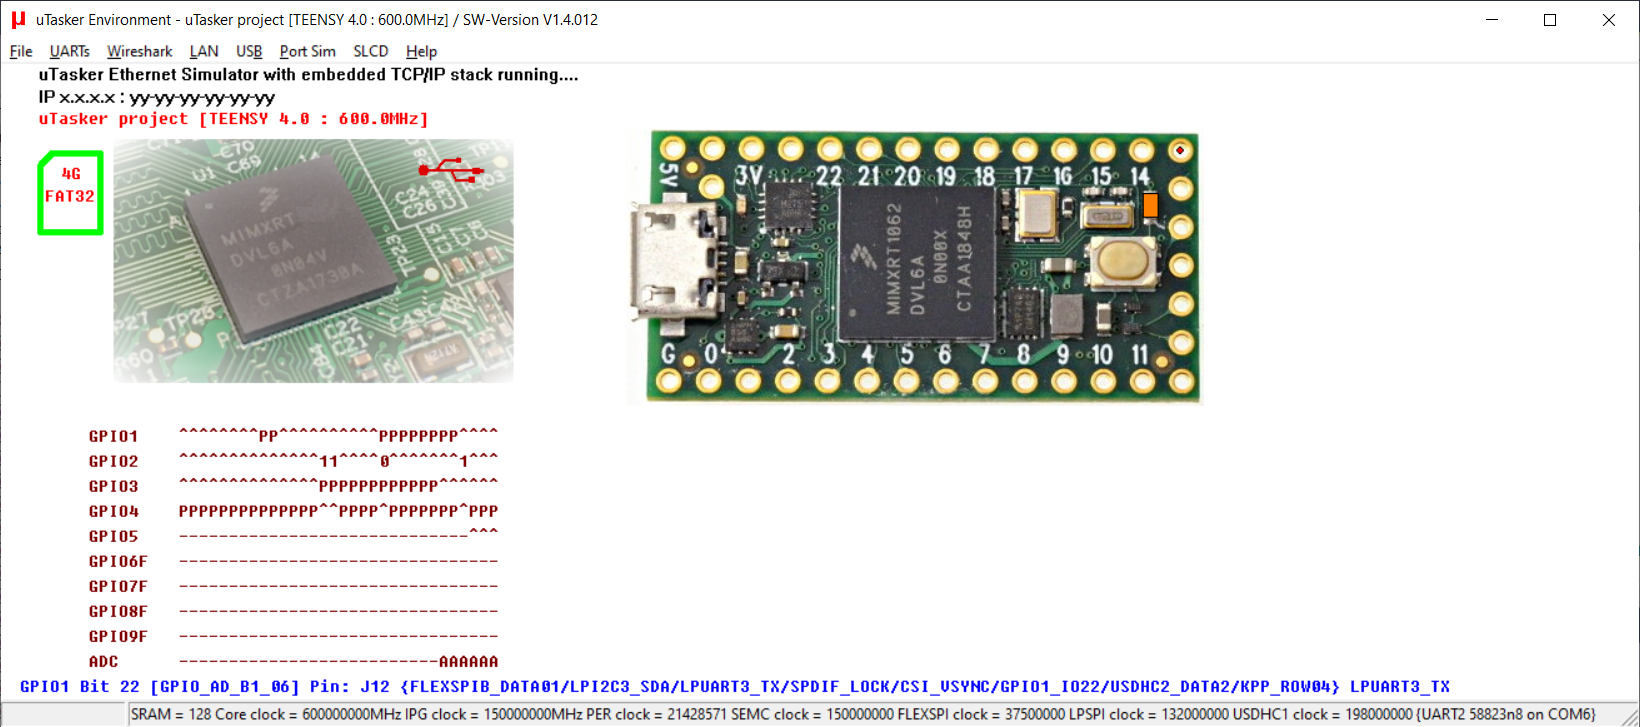Toggle pin 0 pad on bottom row
This screenshot has width=1640, height=727.
click(708, 381)
